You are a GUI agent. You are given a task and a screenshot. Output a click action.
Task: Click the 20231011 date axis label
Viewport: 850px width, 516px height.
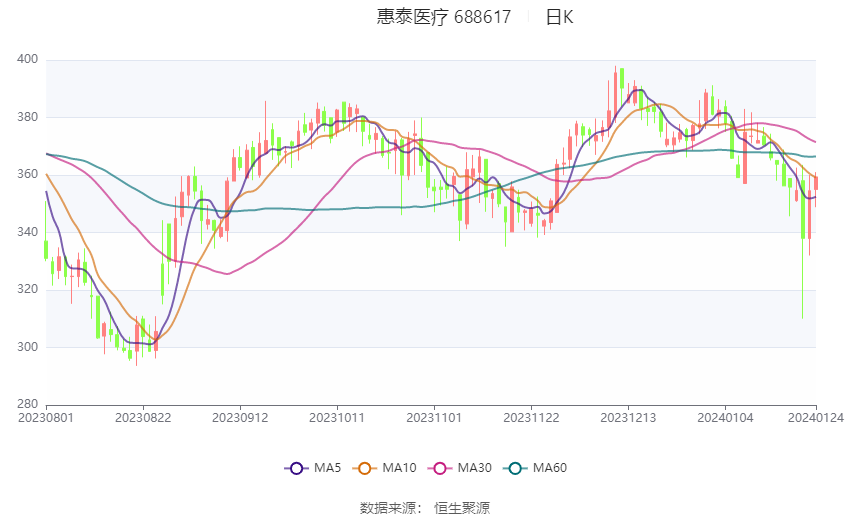337,418
